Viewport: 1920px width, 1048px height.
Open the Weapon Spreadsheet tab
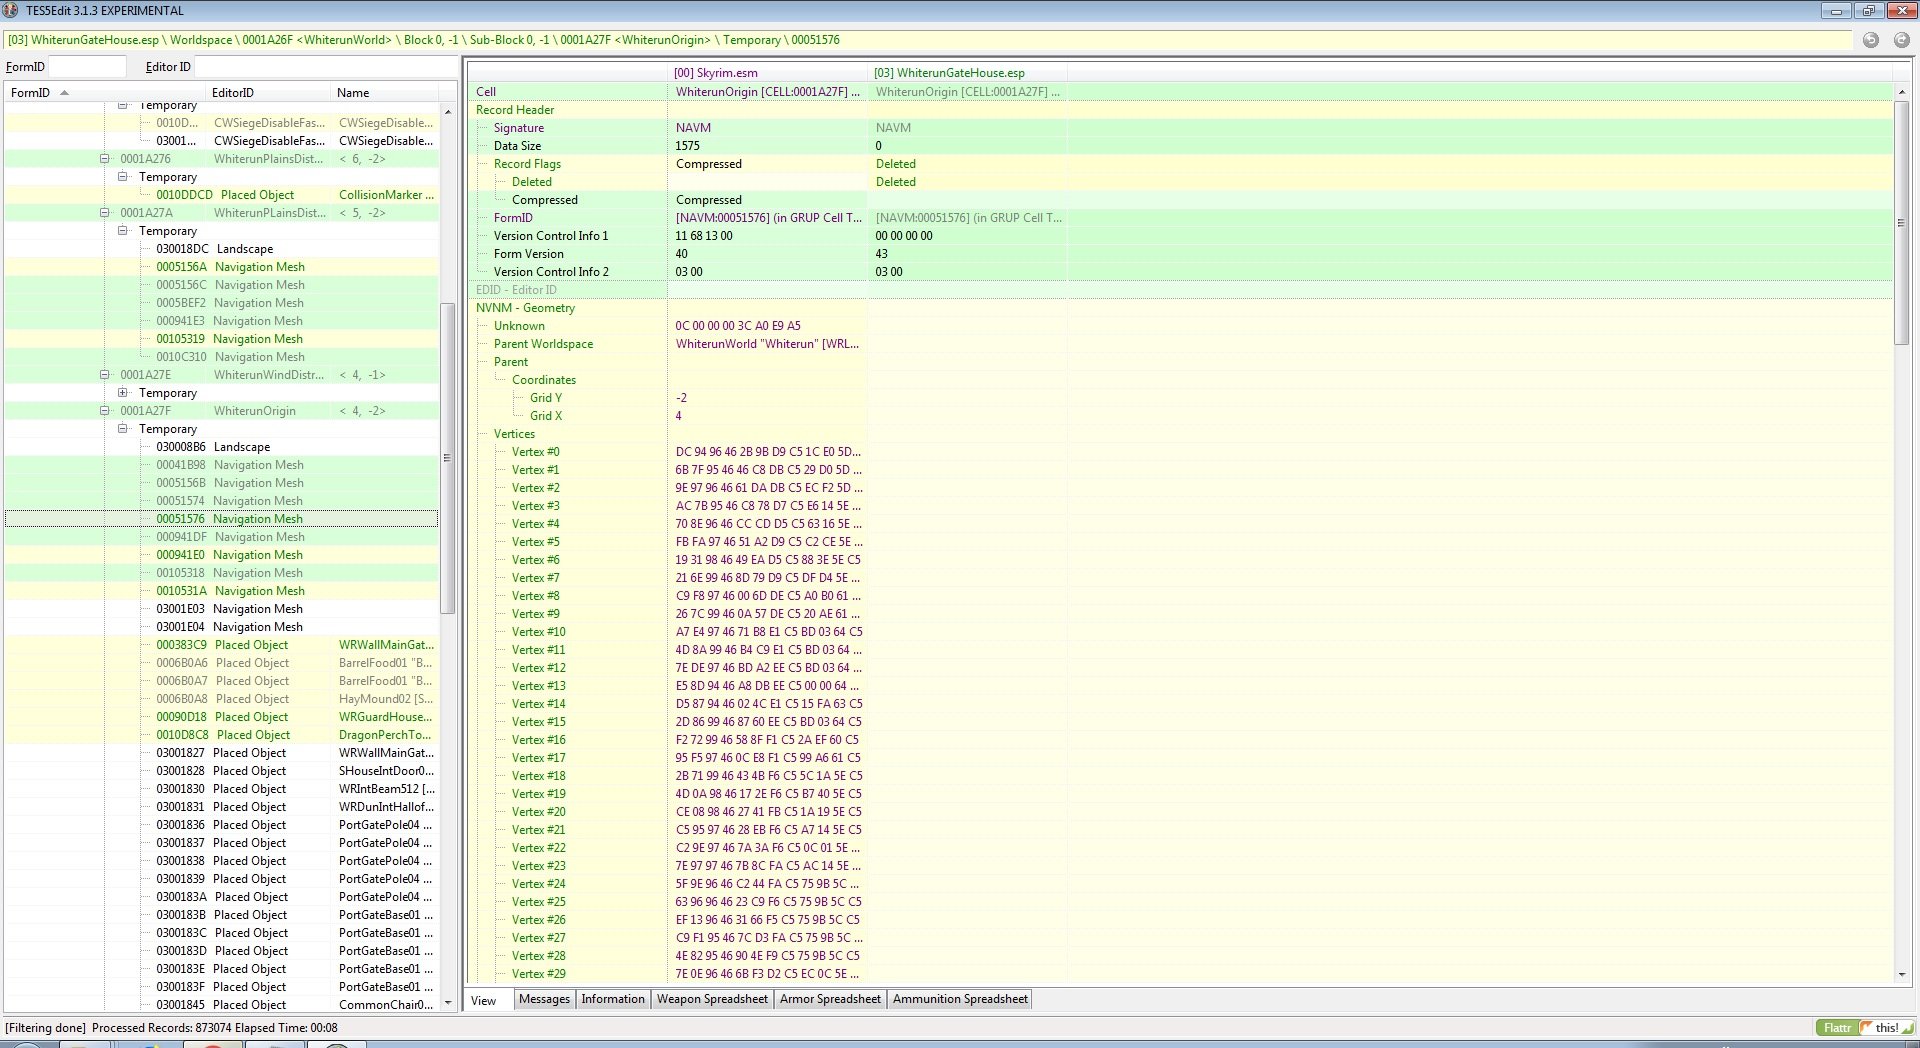712,999
